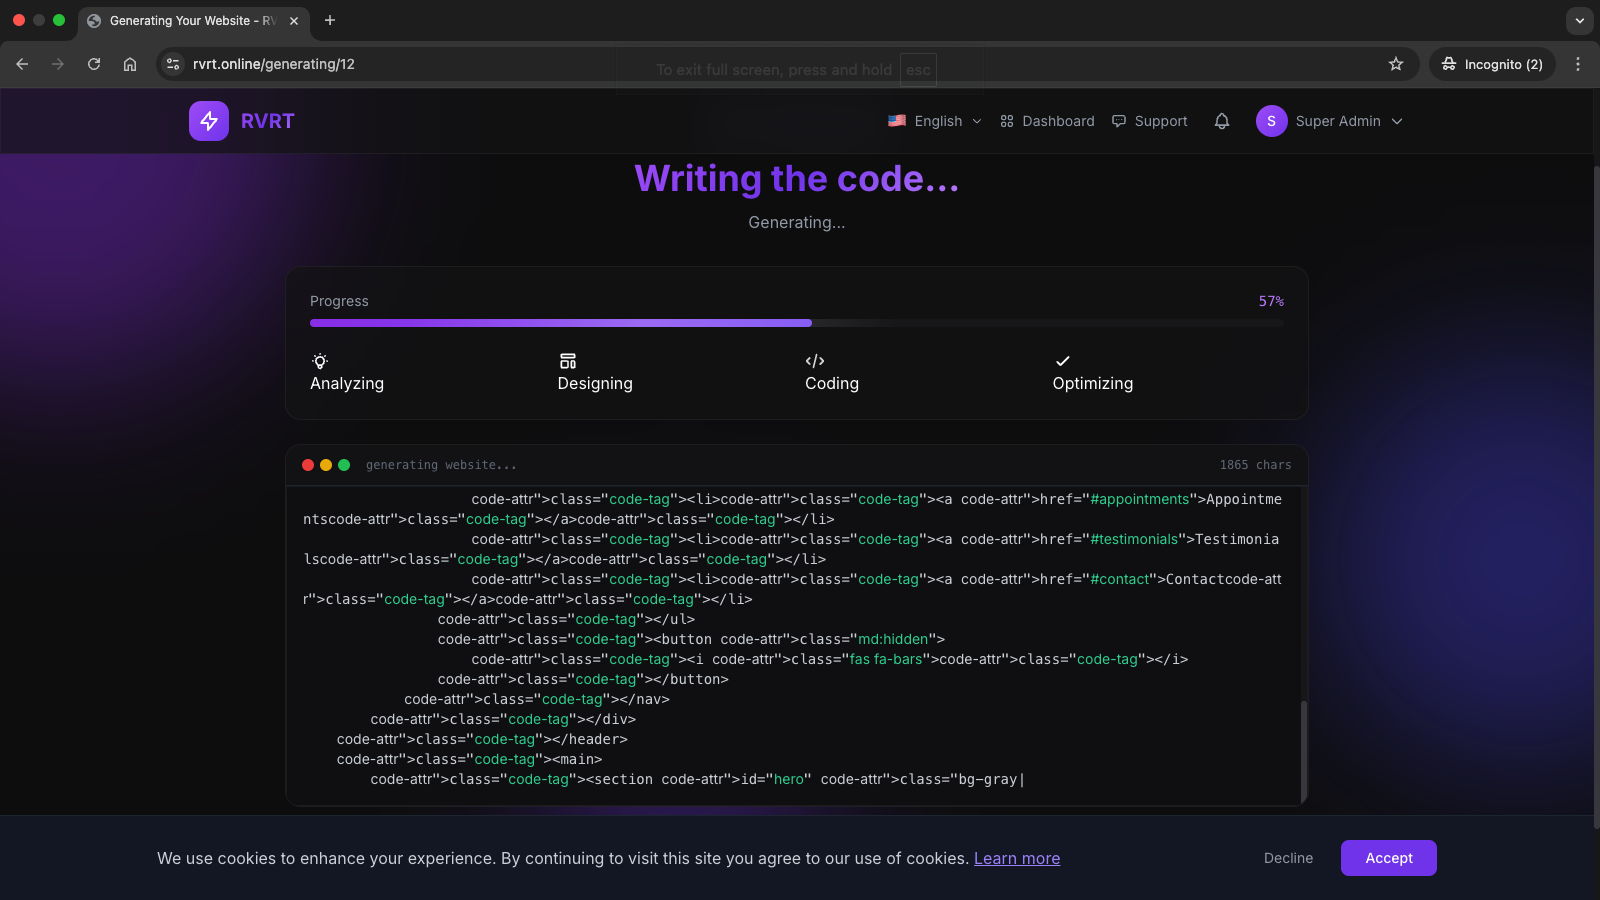Image resolution: width=1600 pixels, height=900 pixels.
Task: Click the browser reload icon
Action: [94, 64]
